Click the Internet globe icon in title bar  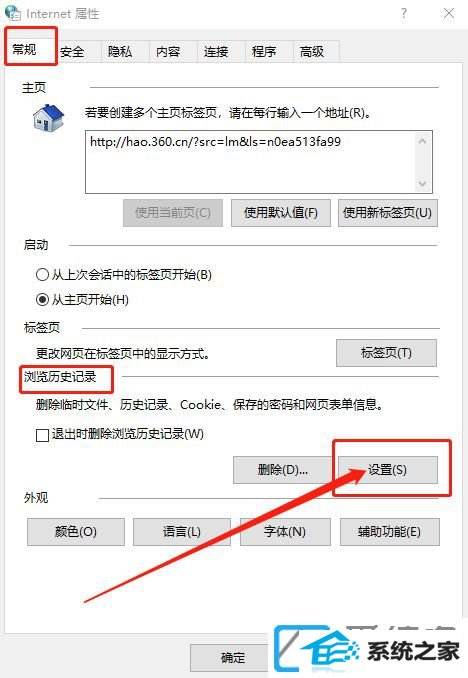coord(13,13)
